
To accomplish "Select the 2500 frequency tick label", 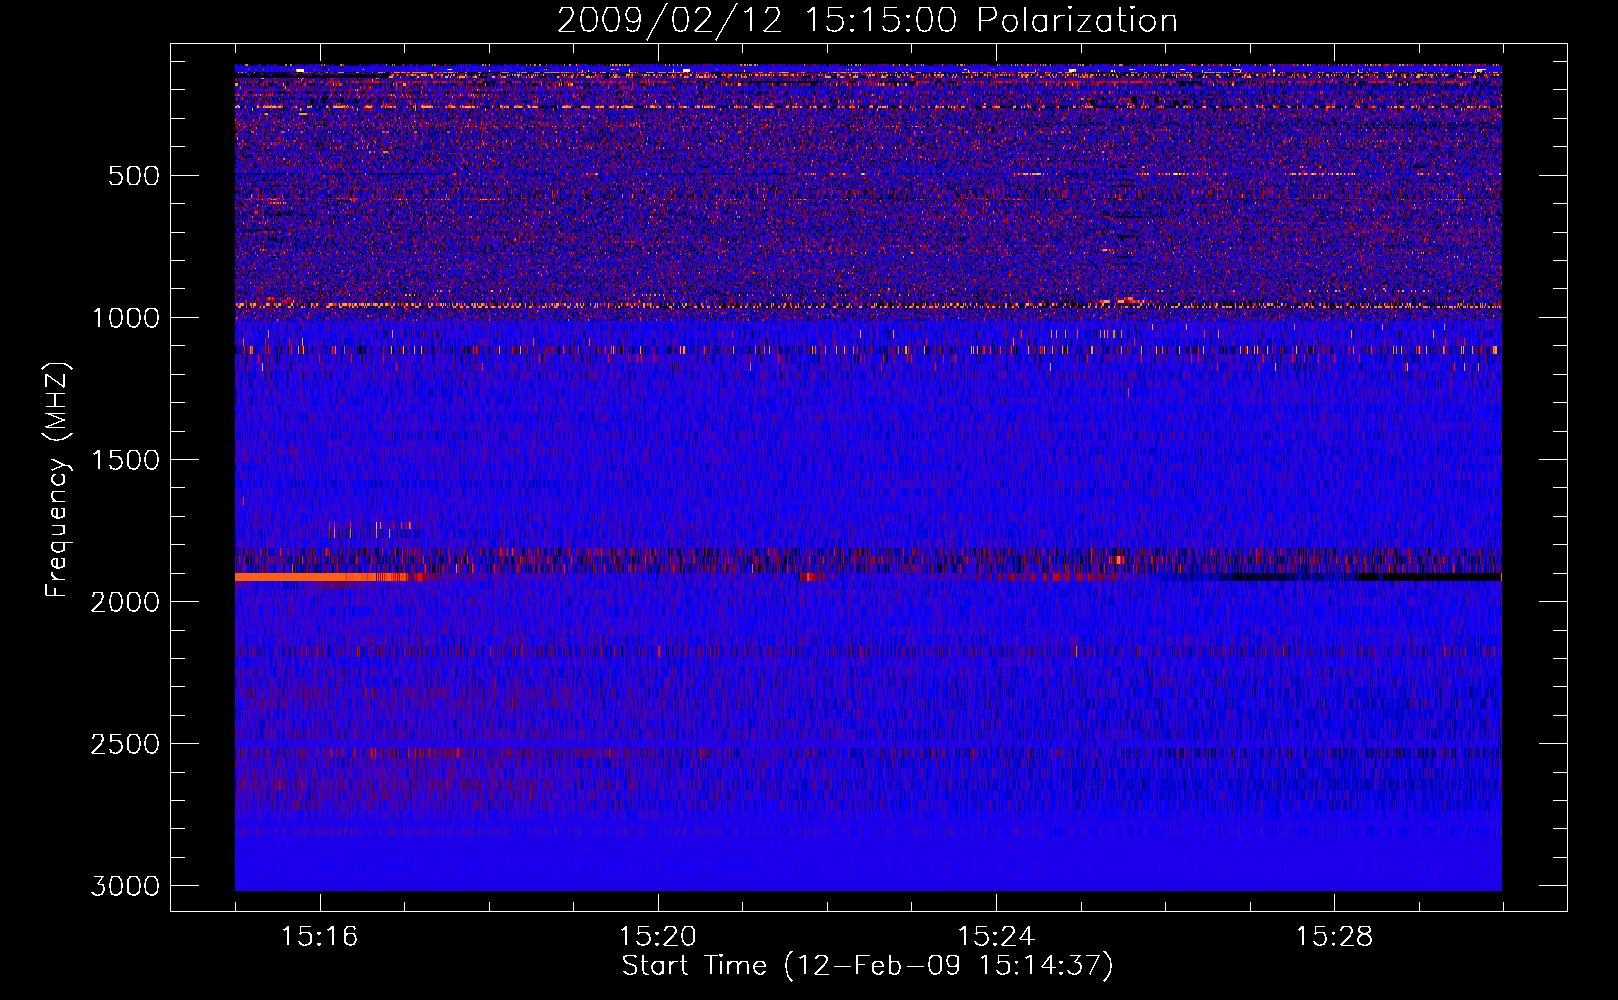I will (125, 744).
